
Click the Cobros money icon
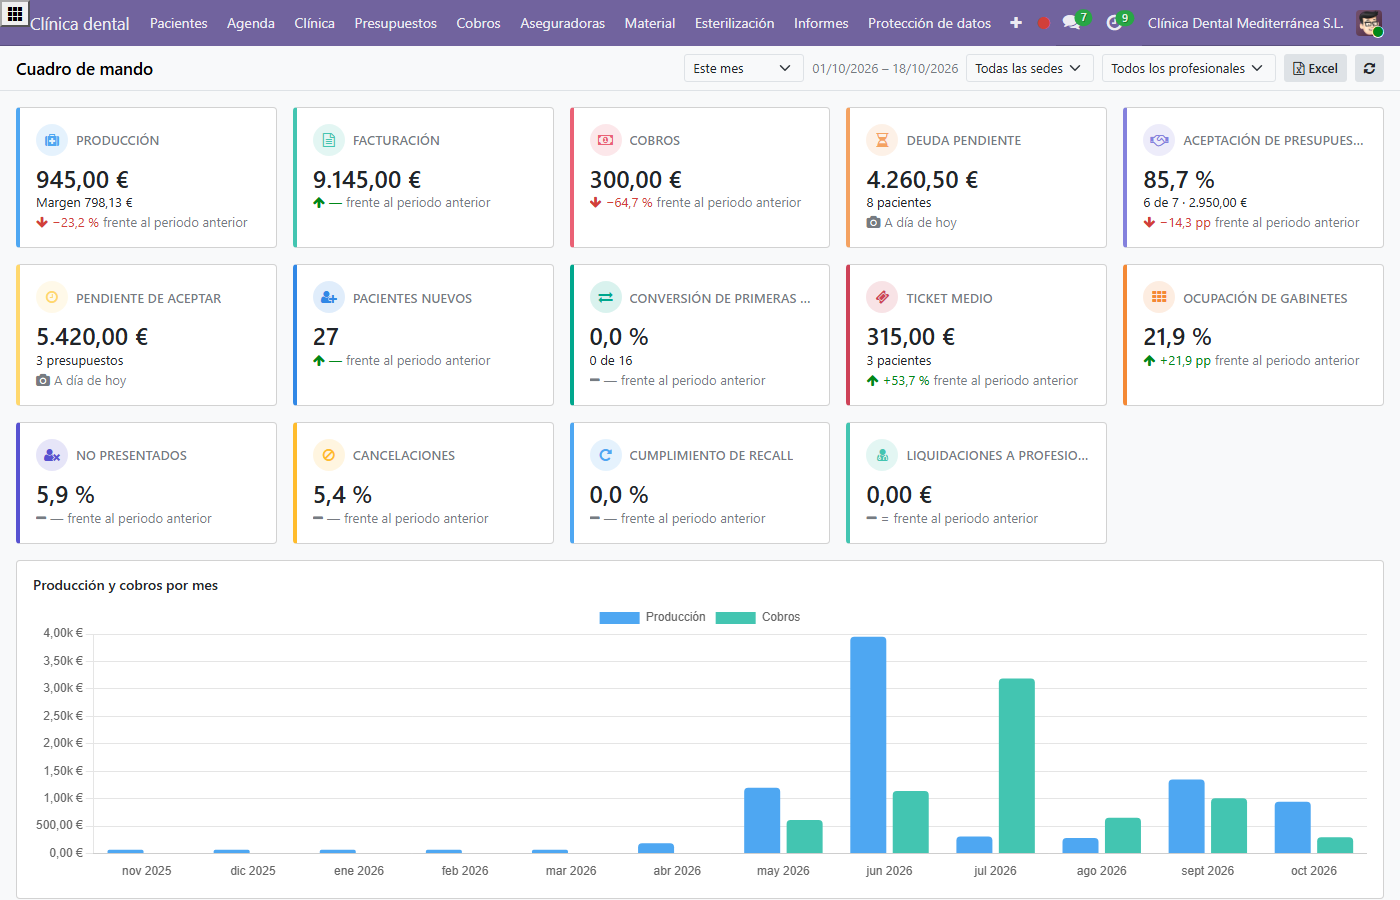[606, 140]
